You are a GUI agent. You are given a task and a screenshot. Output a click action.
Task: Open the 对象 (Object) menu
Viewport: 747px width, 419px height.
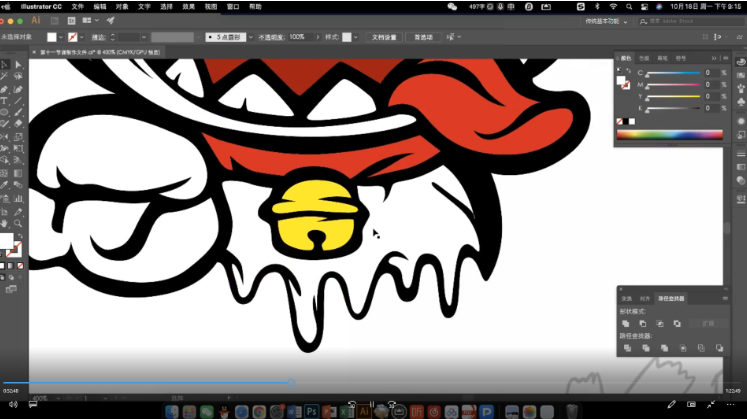122,7
